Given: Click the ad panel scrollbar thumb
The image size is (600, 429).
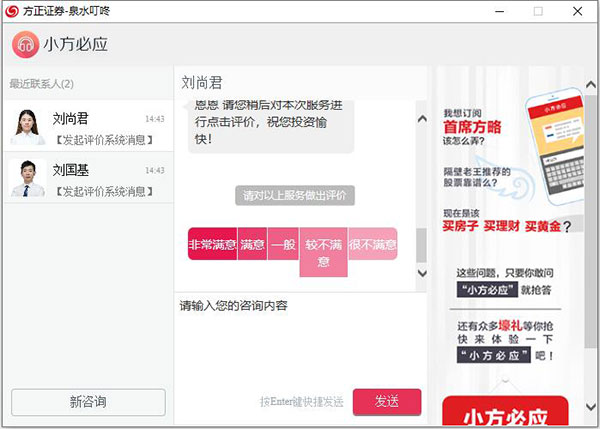Looking at the screenshot, I should (590, 221).
